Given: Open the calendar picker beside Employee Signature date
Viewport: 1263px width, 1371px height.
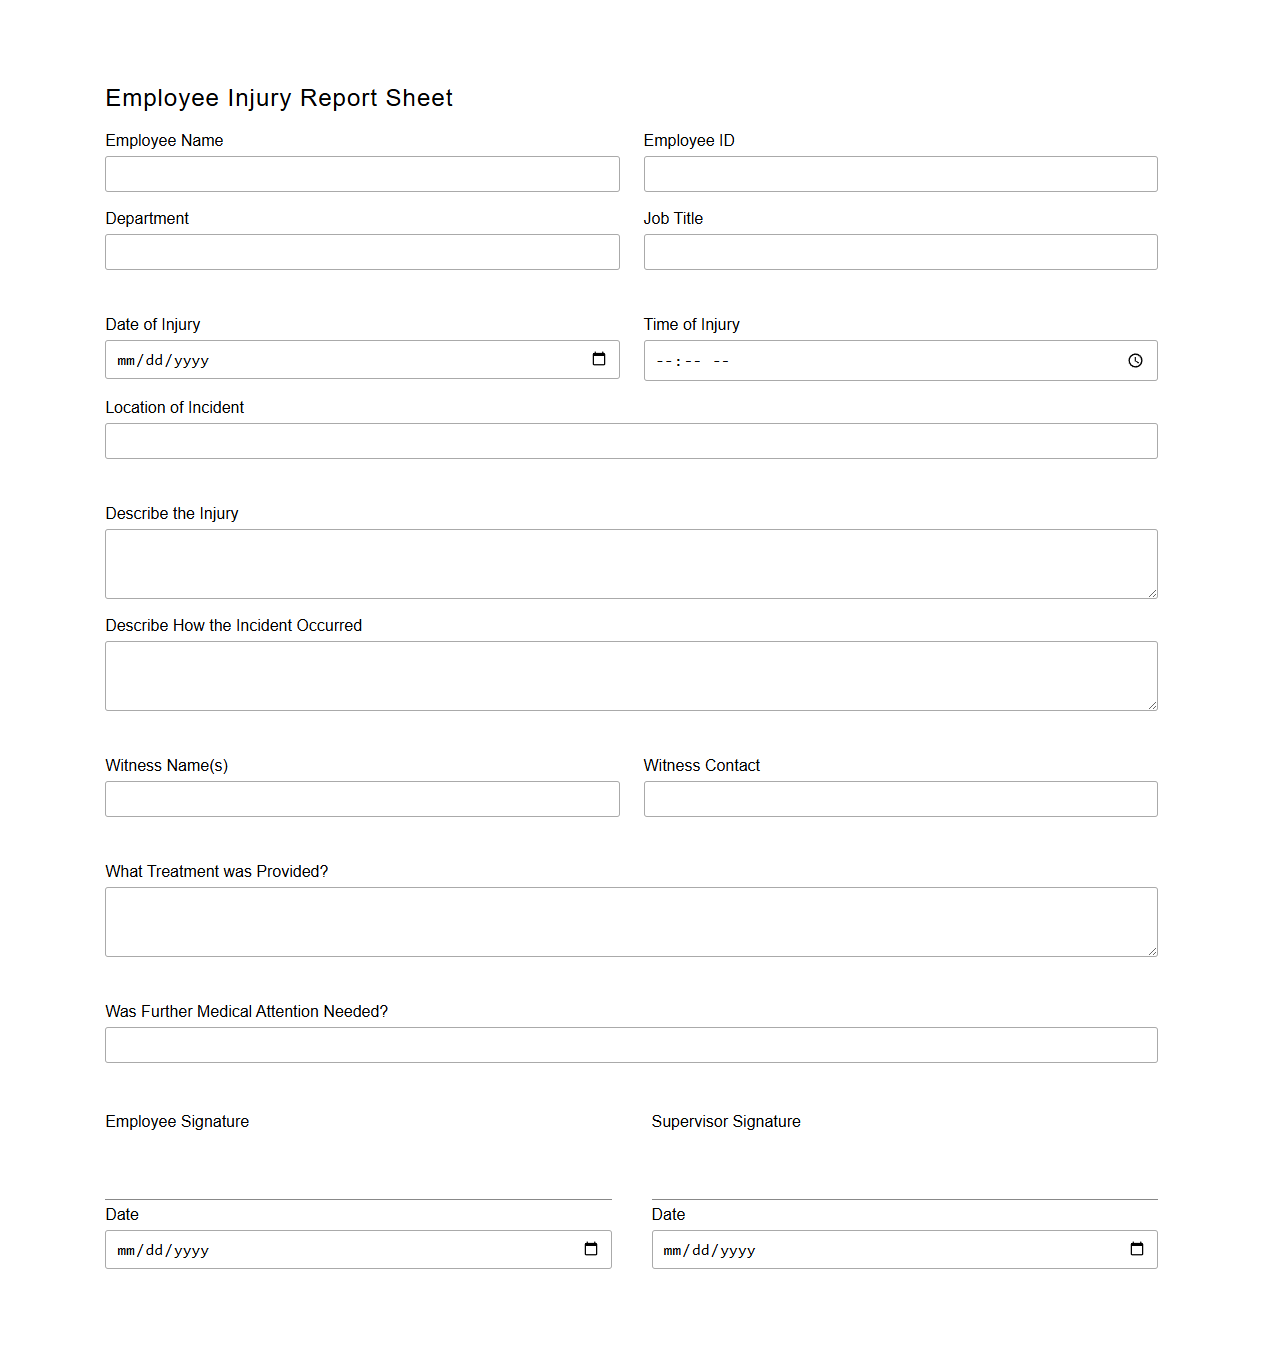Looking at the screenshot, I should pyautogui.click(x=591, y=1249).
